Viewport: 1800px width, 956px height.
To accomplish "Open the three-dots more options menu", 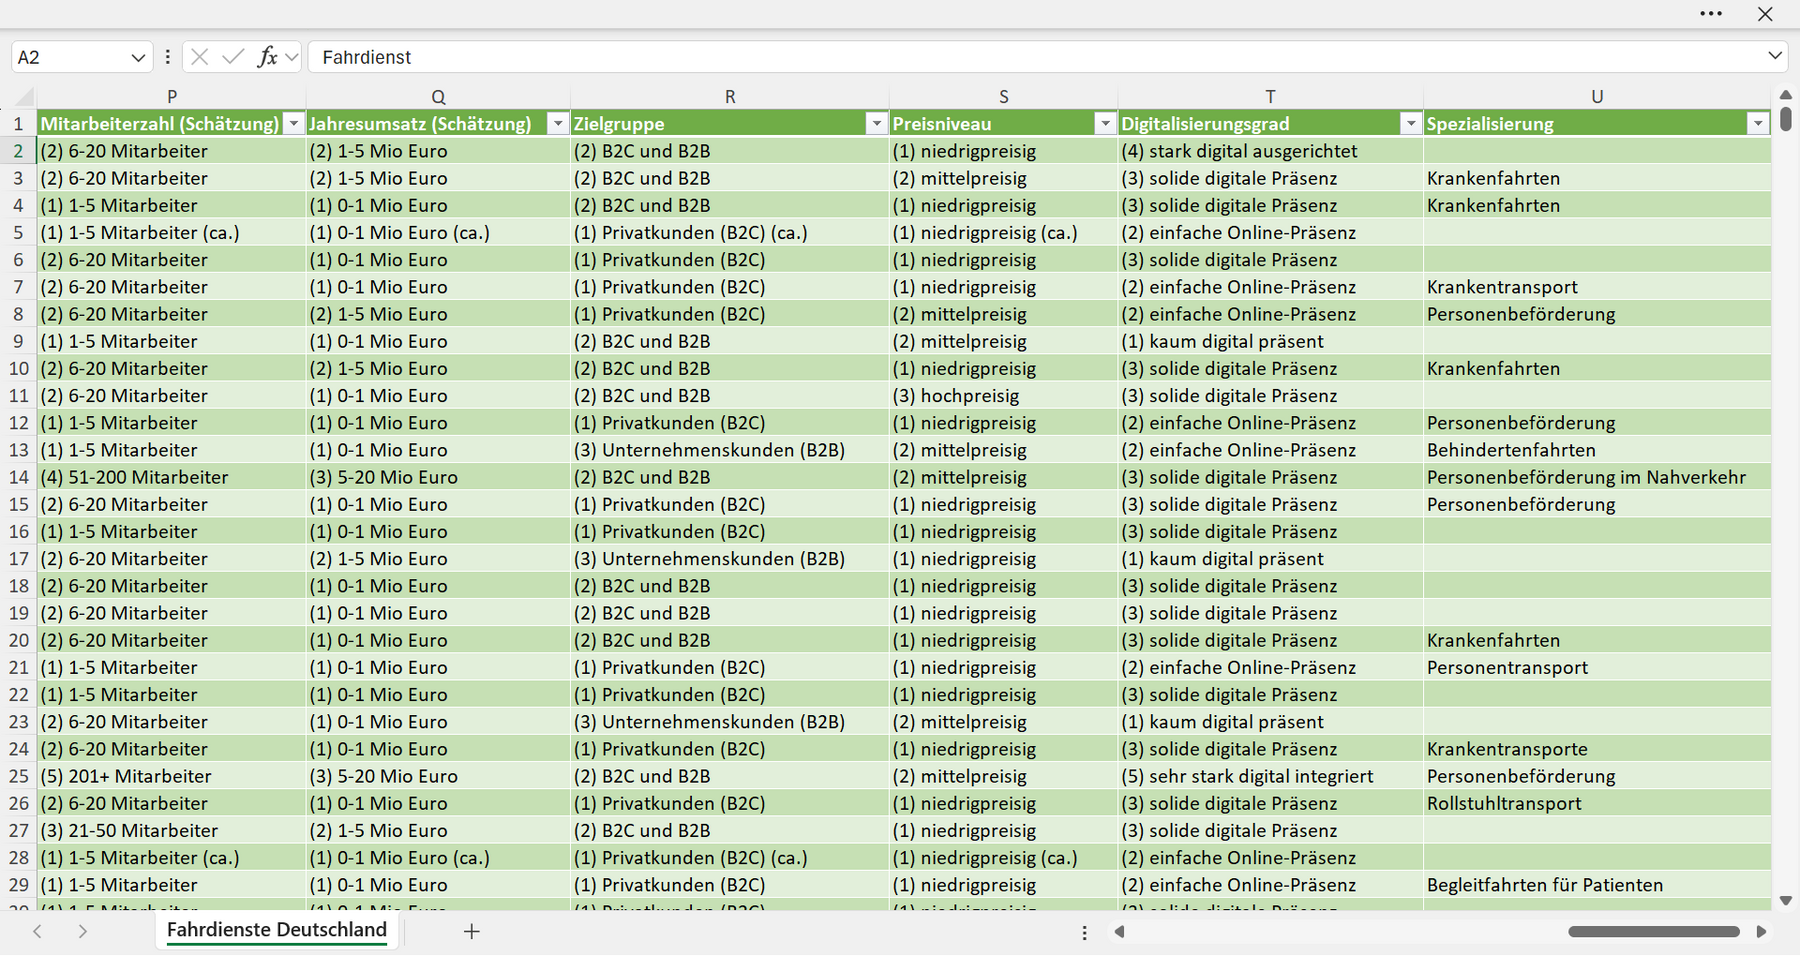I will [1711, 14].
